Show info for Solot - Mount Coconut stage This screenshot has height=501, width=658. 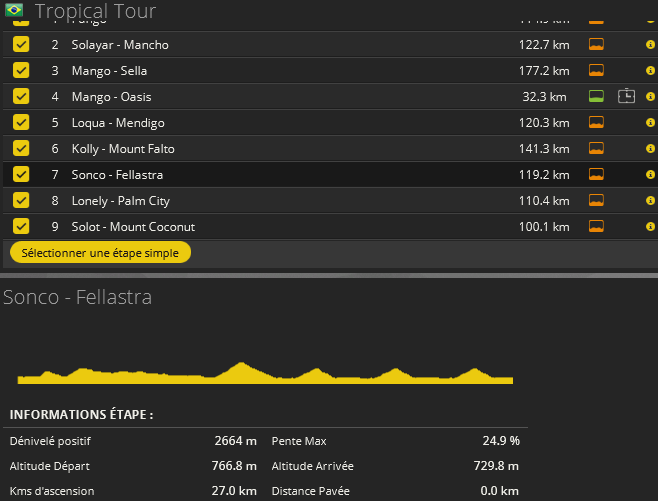(x=650, y=227)
